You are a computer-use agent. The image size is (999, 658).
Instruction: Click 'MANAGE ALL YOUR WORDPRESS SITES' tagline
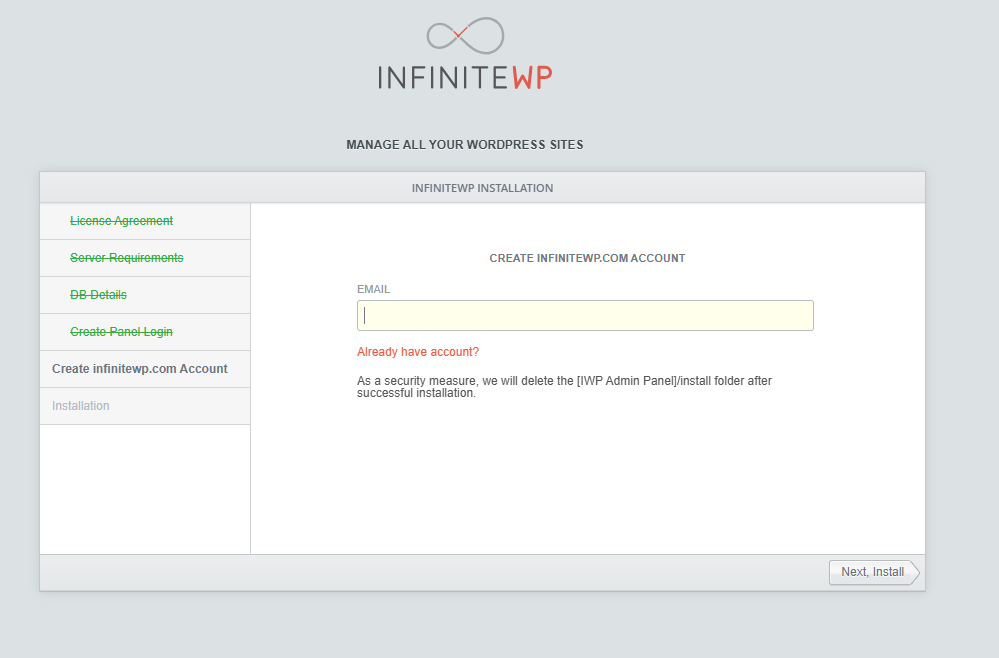point(464,145)
